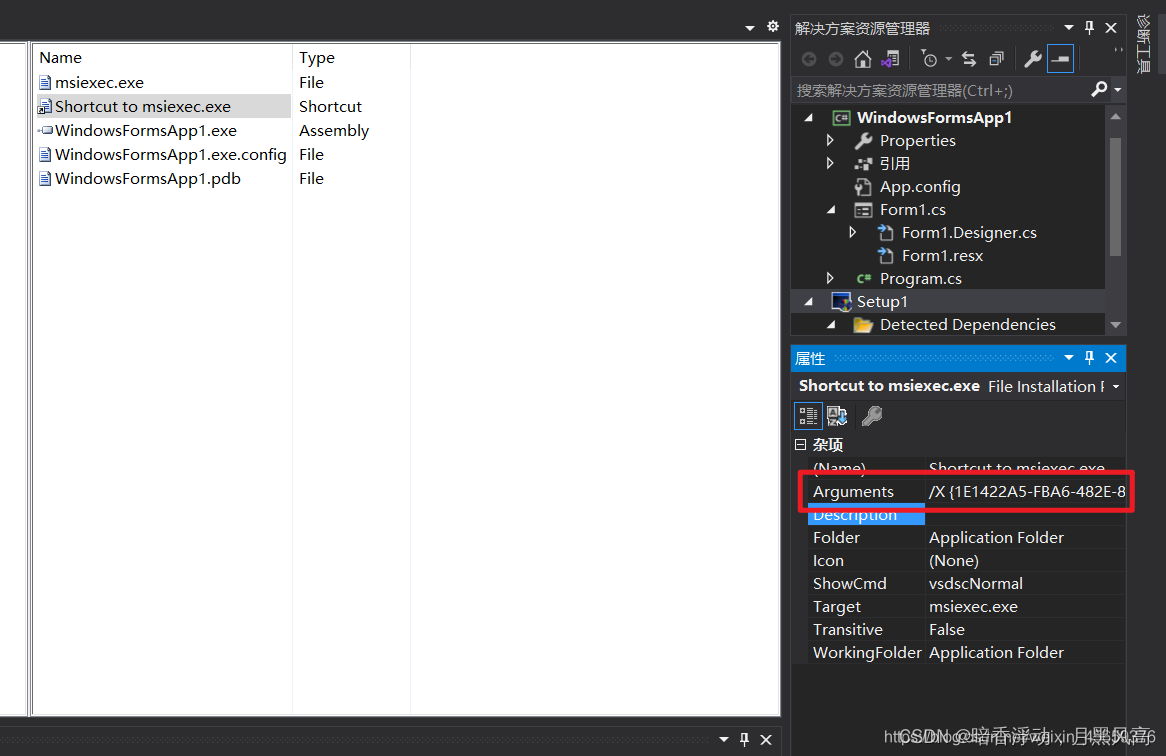The width and height of the screenshot is (1166, 756).
Task: Close the Solution Explorer panel
Action: click(x=1111, y=28)
